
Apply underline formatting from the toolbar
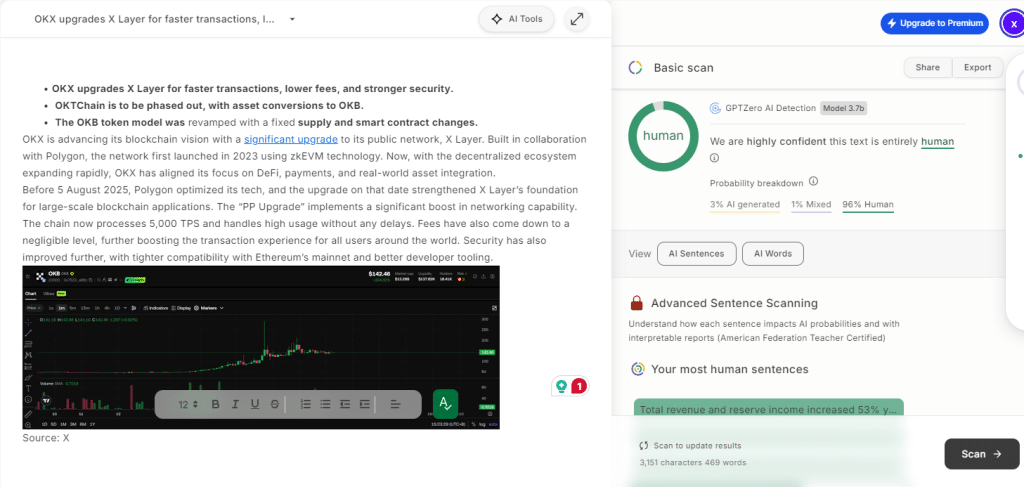(256, 404)
